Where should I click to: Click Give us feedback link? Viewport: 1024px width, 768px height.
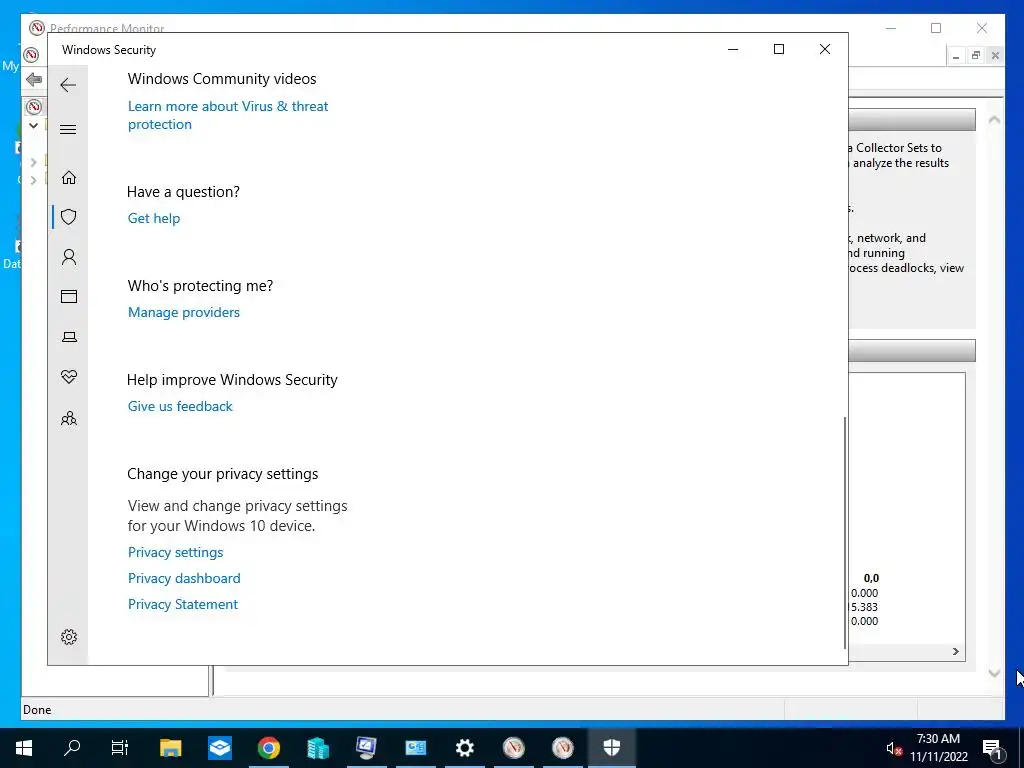180,406
